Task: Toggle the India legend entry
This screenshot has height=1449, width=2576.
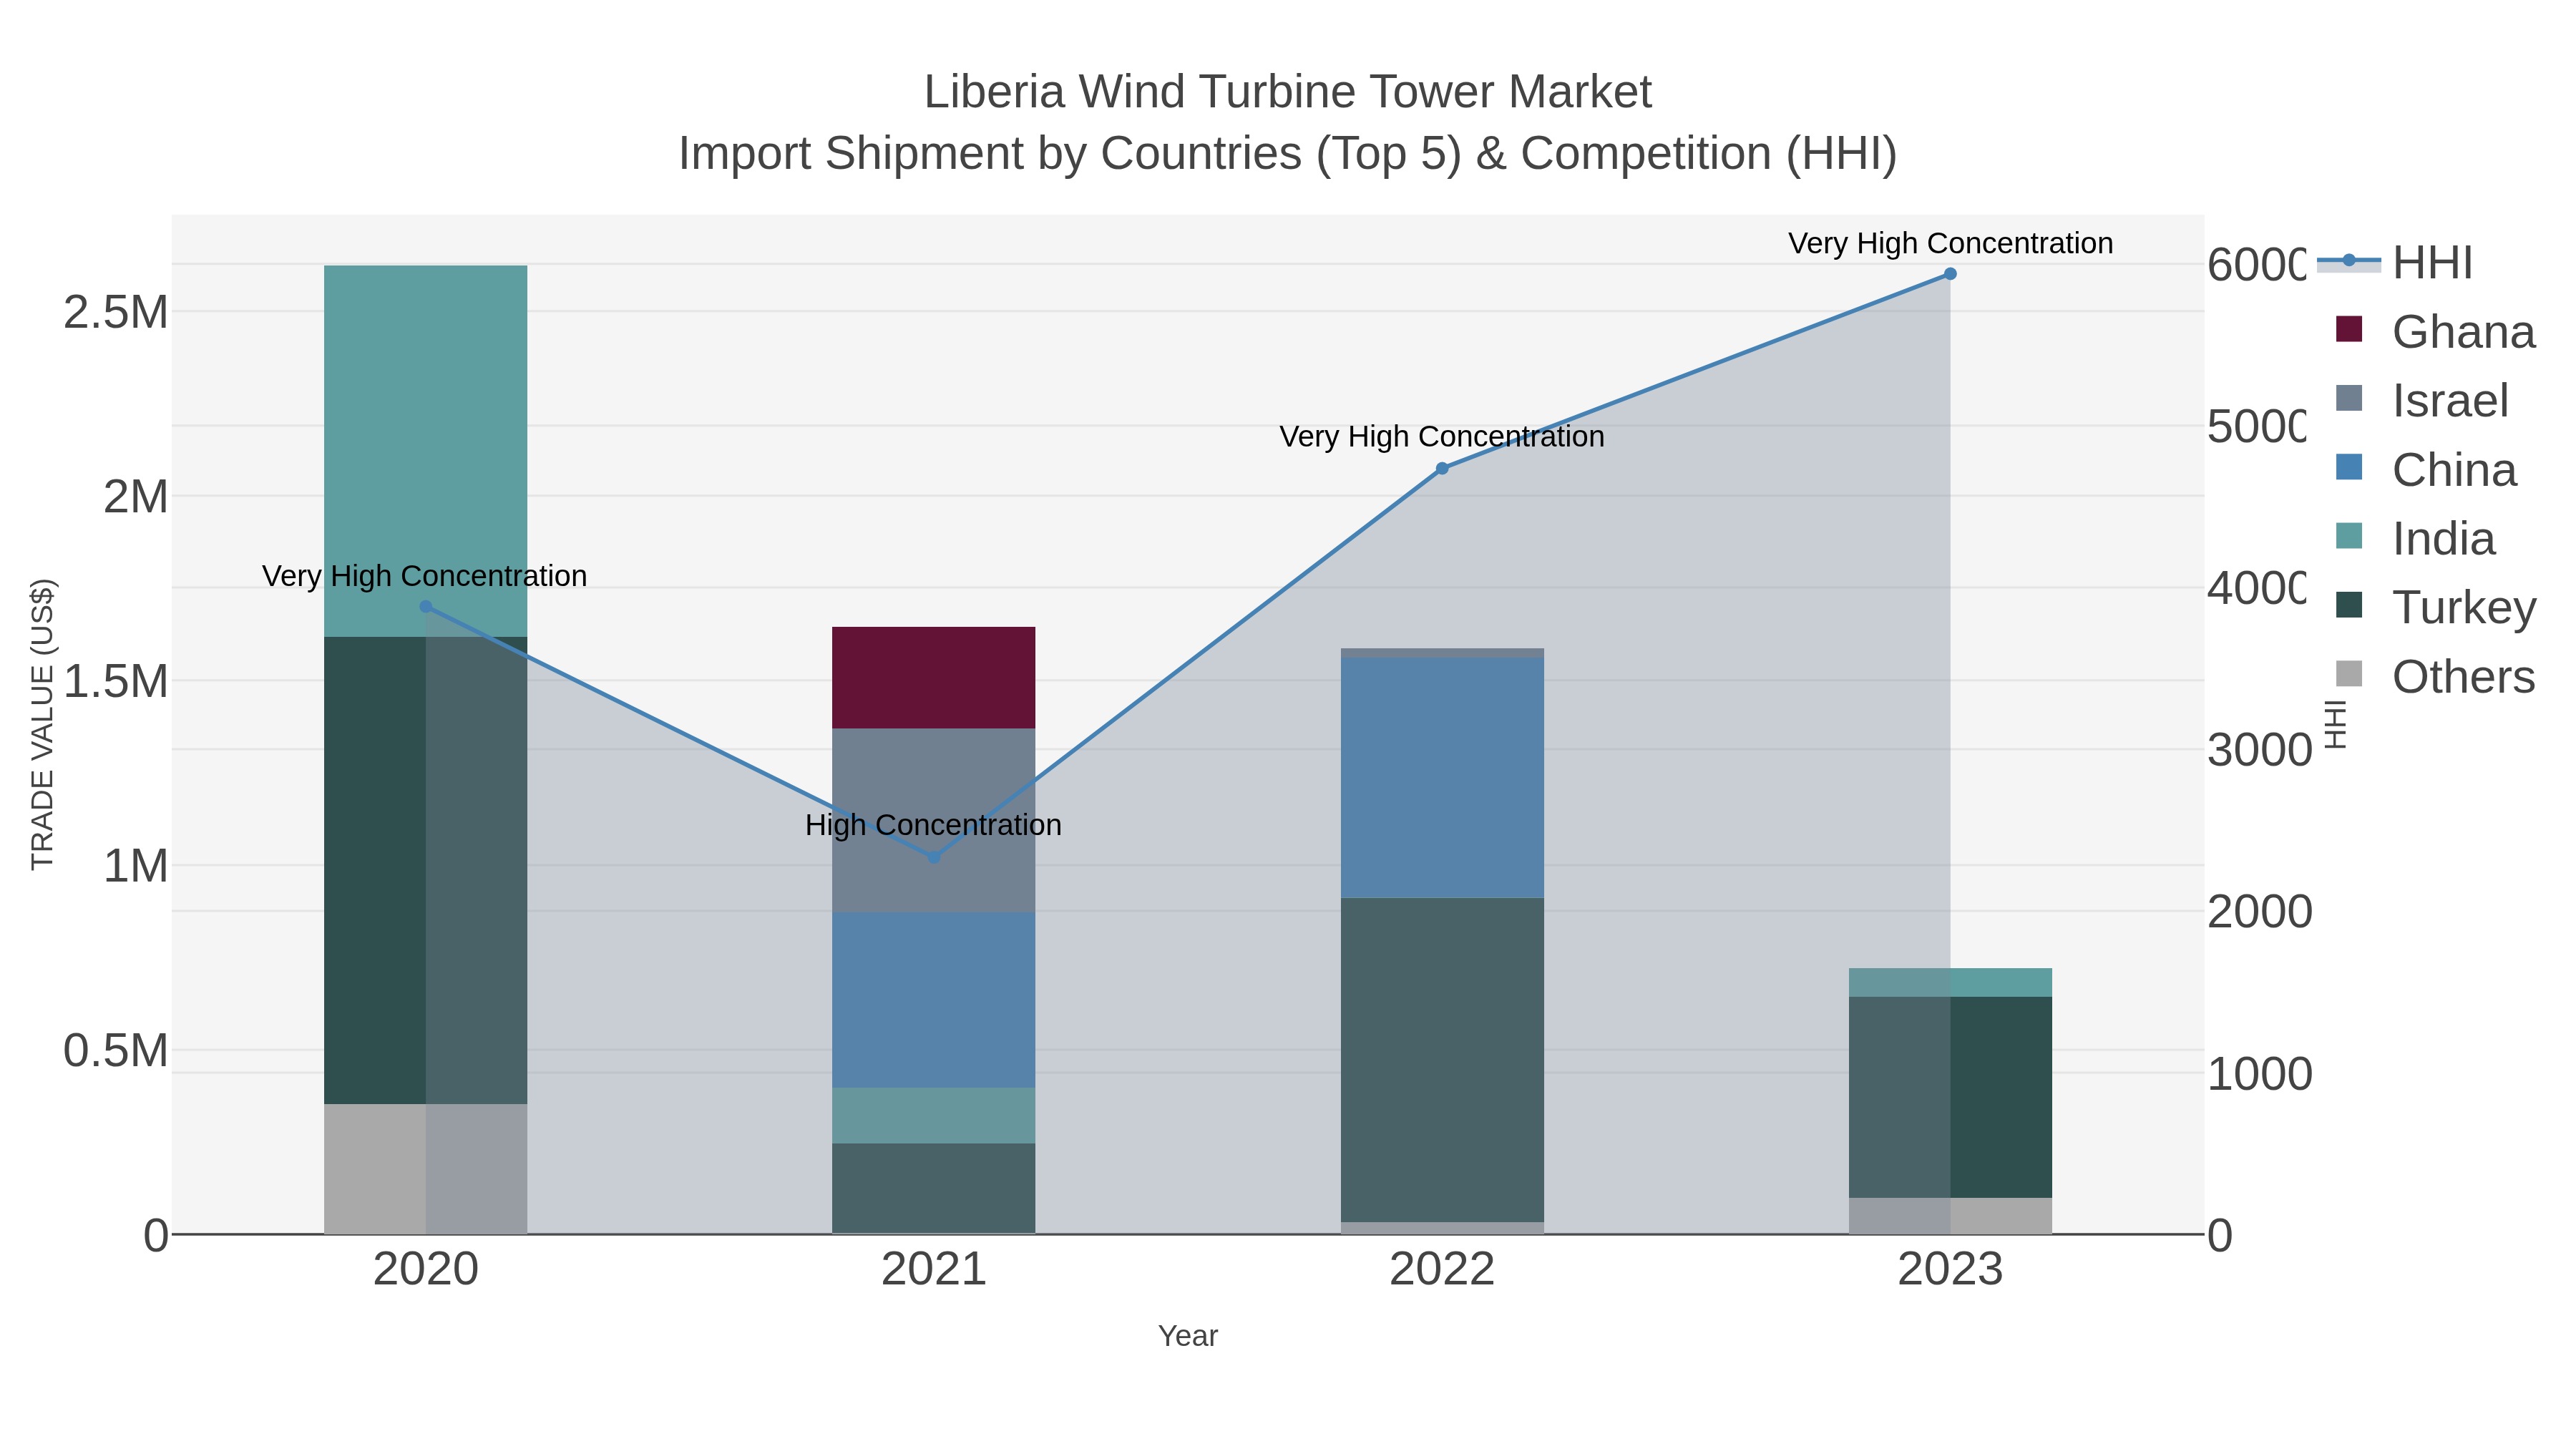Action: pos(2415,538)
